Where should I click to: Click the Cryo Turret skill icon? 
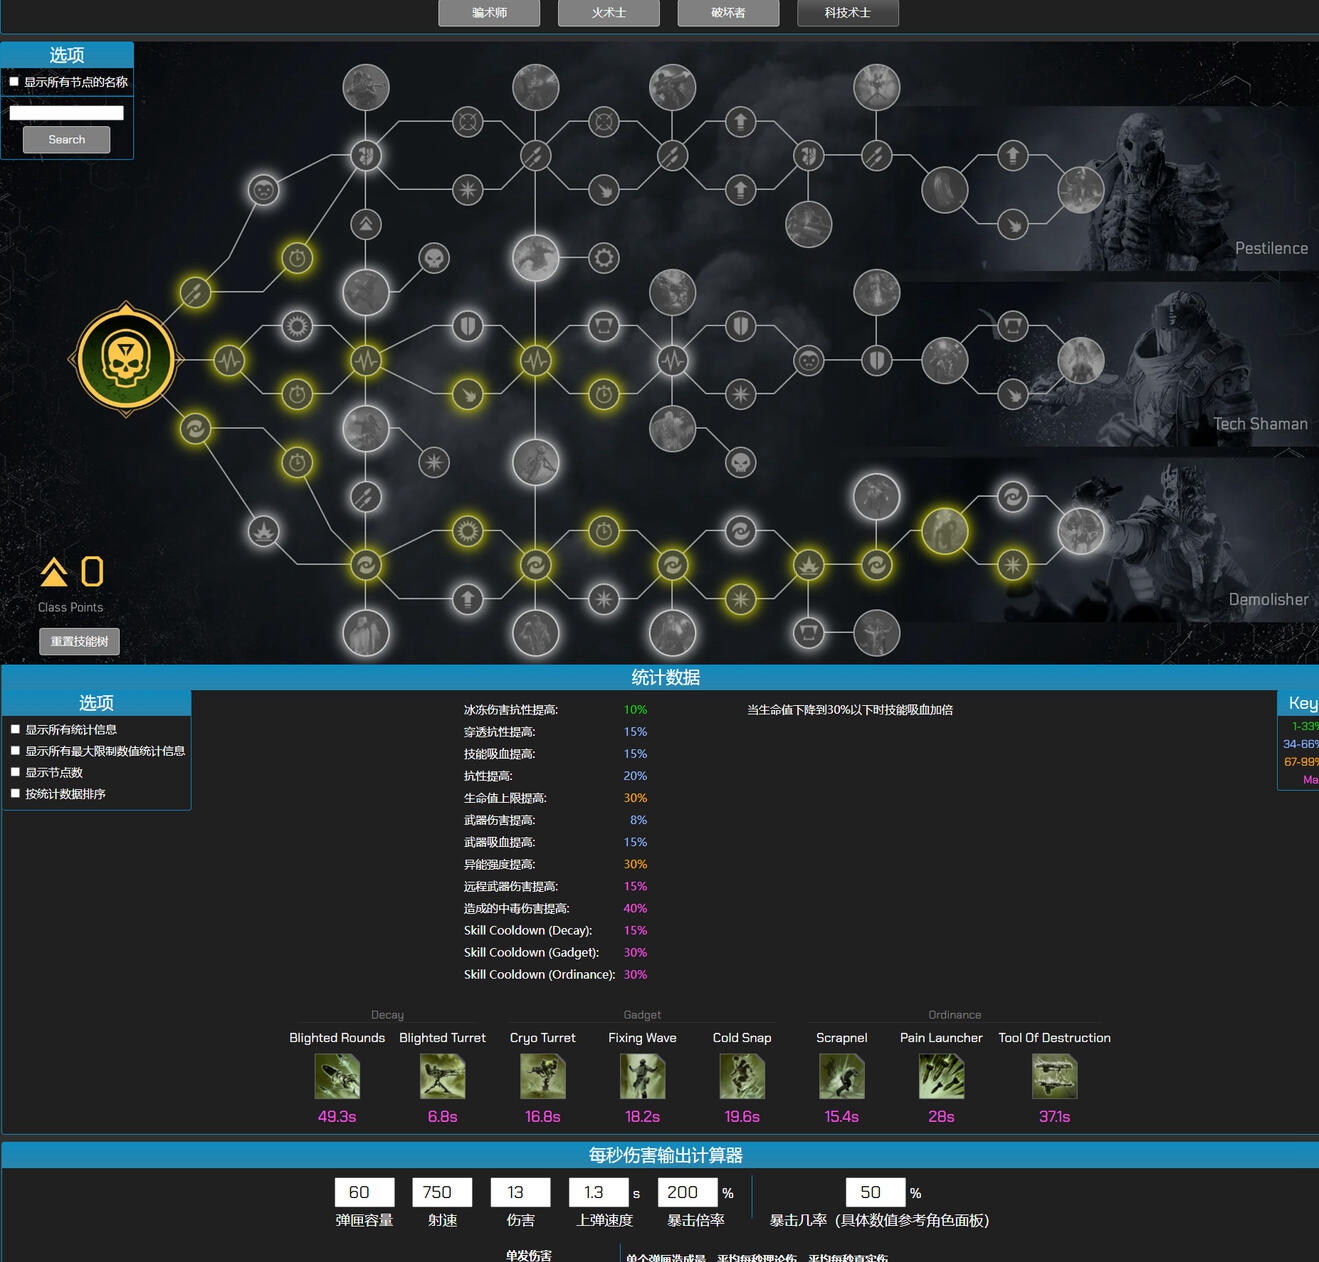coord(543,1077)
